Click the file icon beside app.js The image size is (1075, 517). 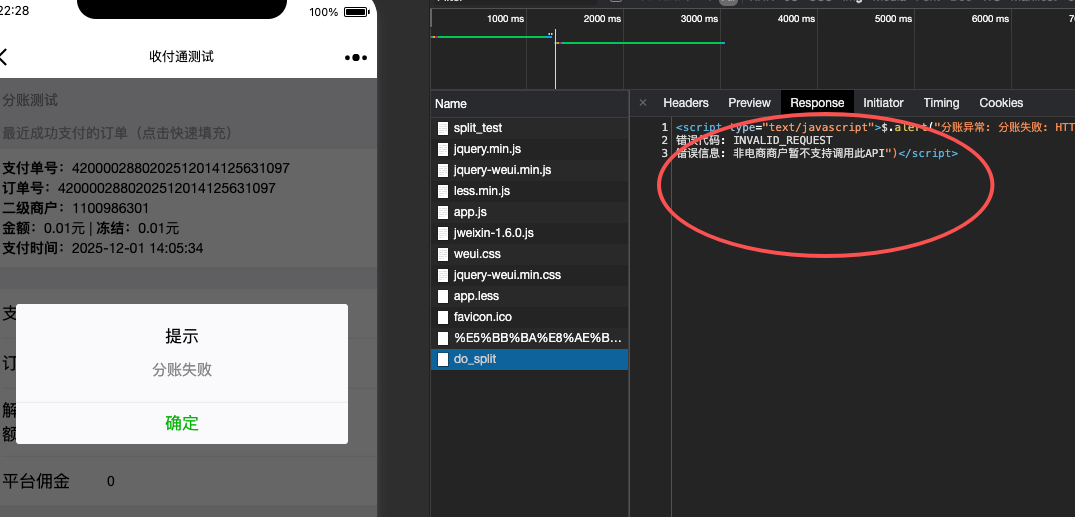[x=443, y=212]
